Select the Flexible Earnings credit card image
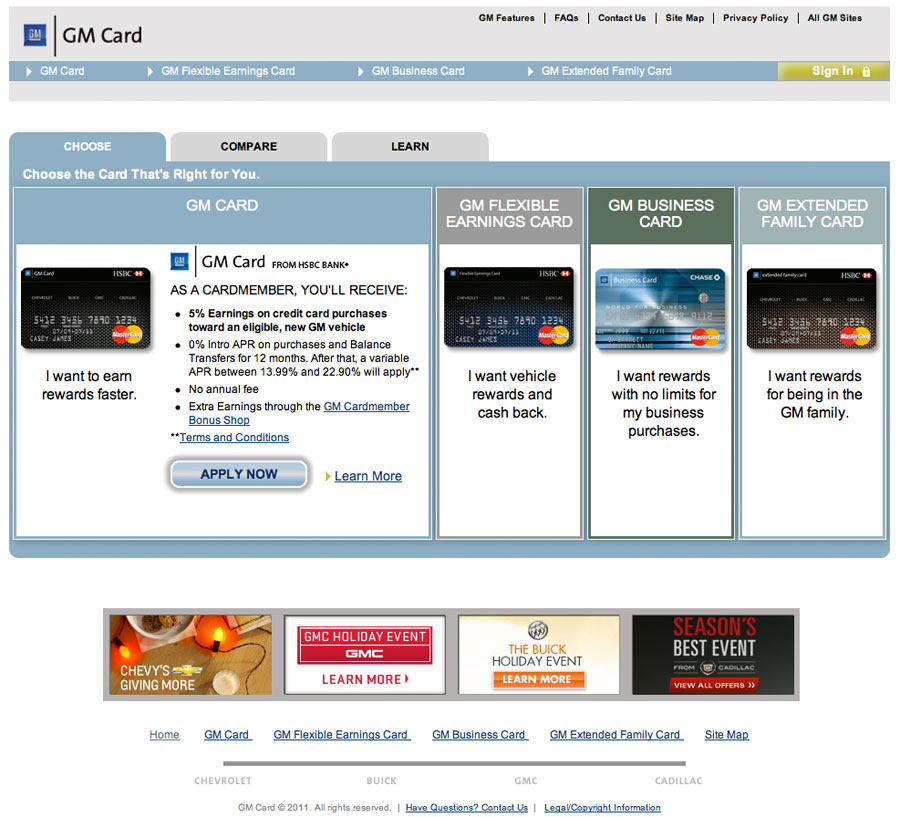 coord(509,308)
